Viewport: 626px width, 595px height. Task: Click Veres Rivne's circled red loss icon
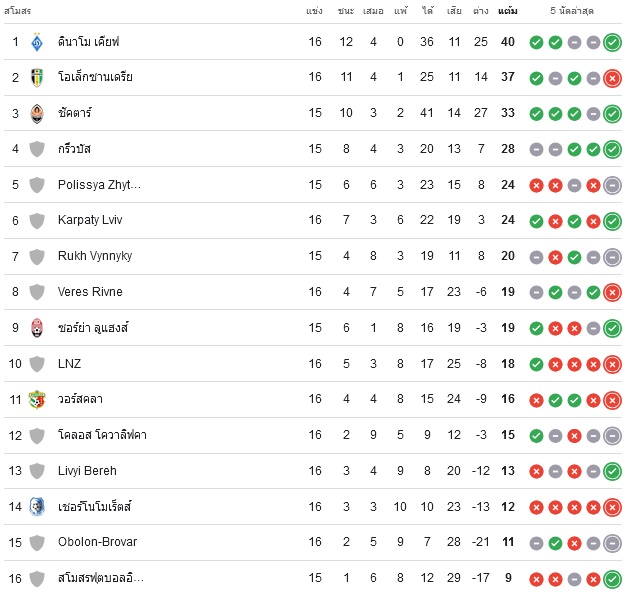pos(612,293)
